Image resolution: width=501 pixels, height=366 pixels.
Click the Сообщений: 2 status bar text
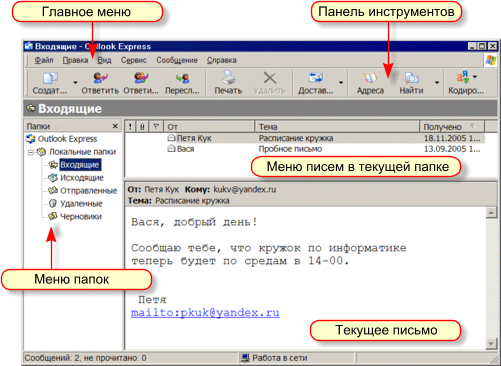[85, 358]
